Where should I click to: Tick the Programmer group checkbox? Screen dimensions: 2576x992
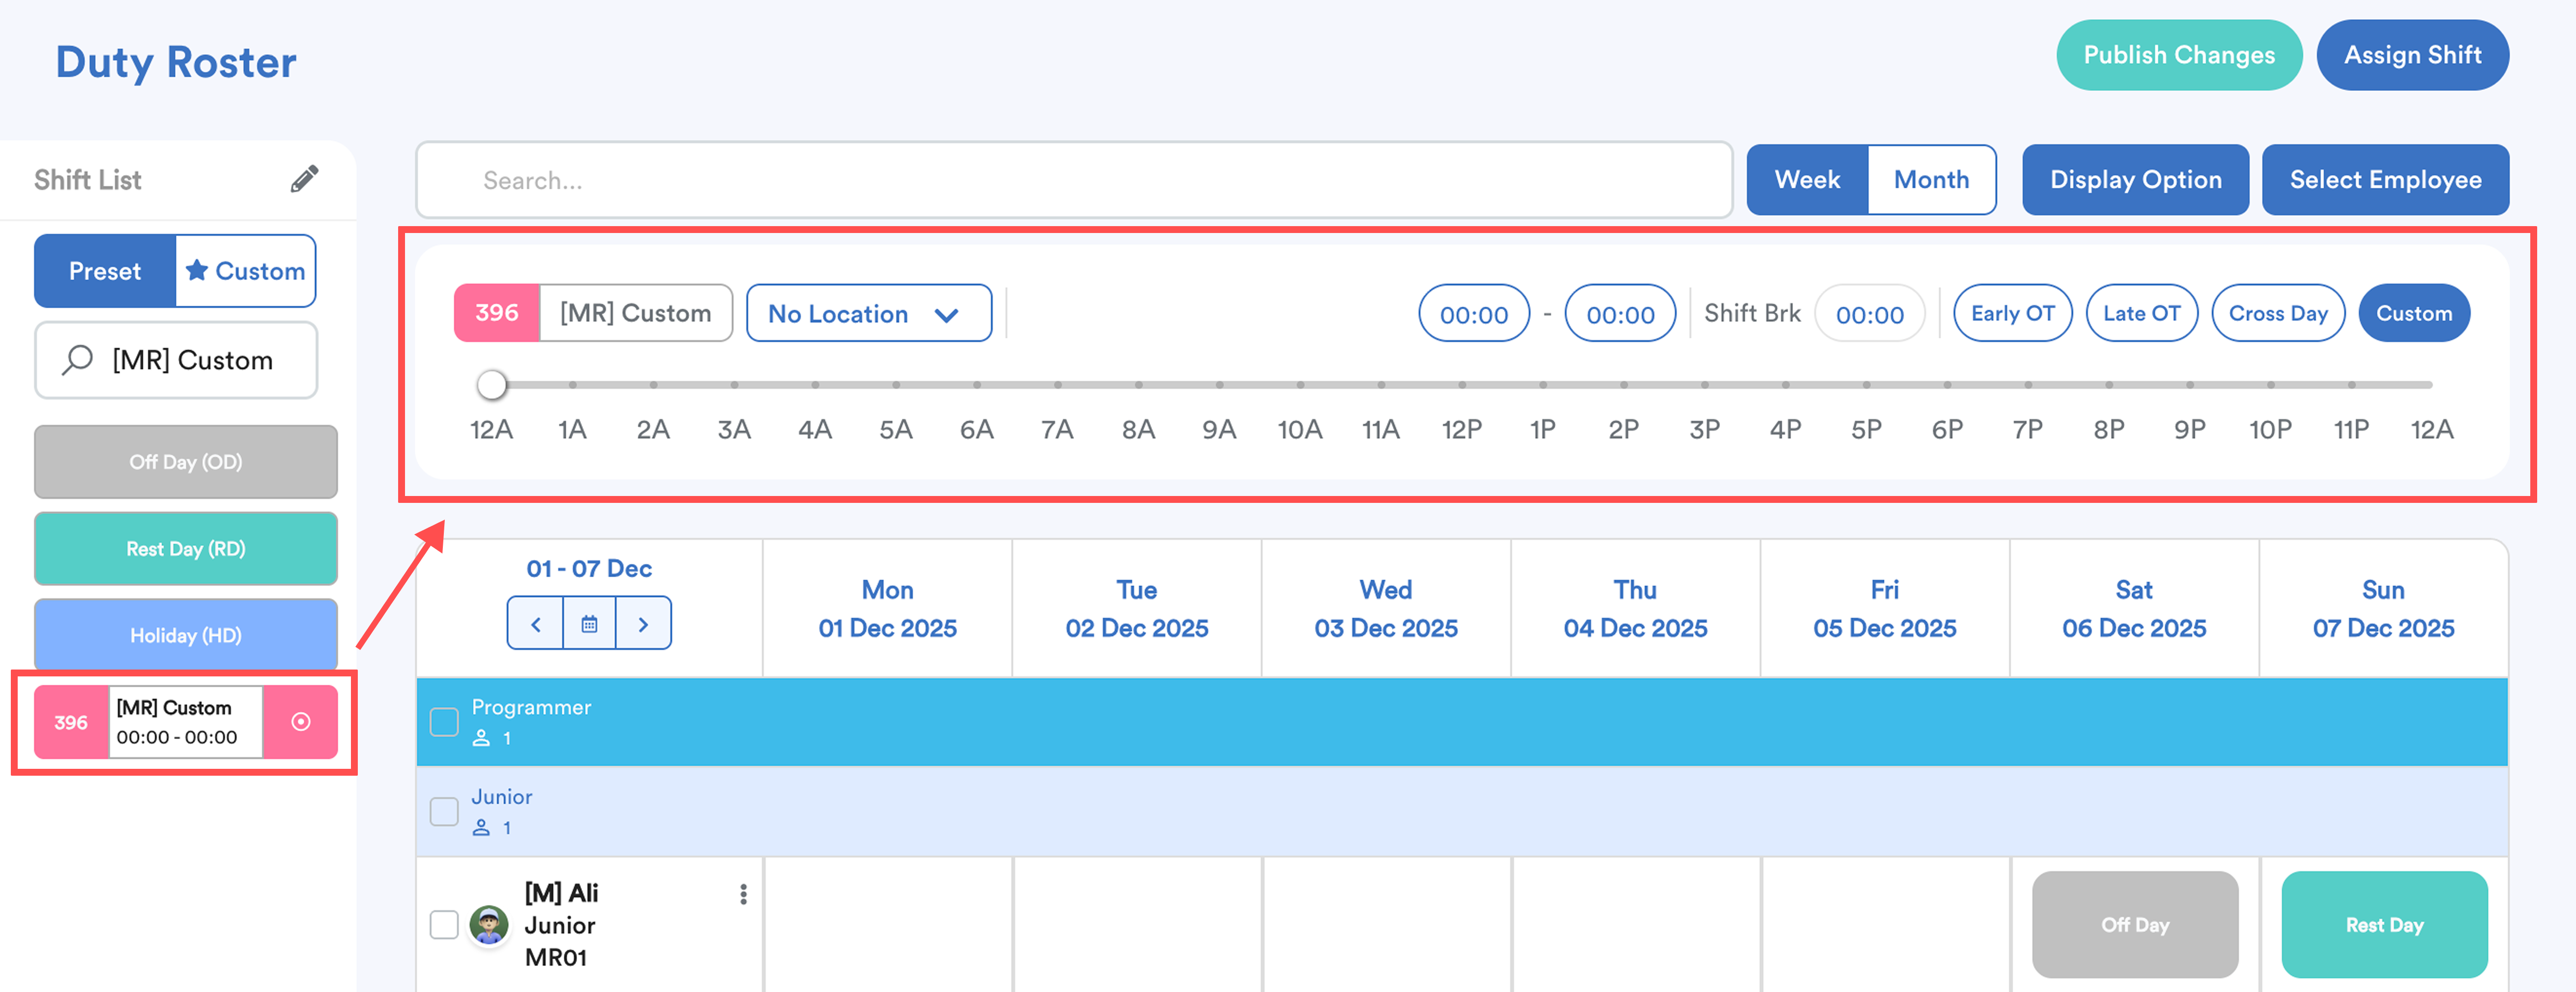pos(444,722)
